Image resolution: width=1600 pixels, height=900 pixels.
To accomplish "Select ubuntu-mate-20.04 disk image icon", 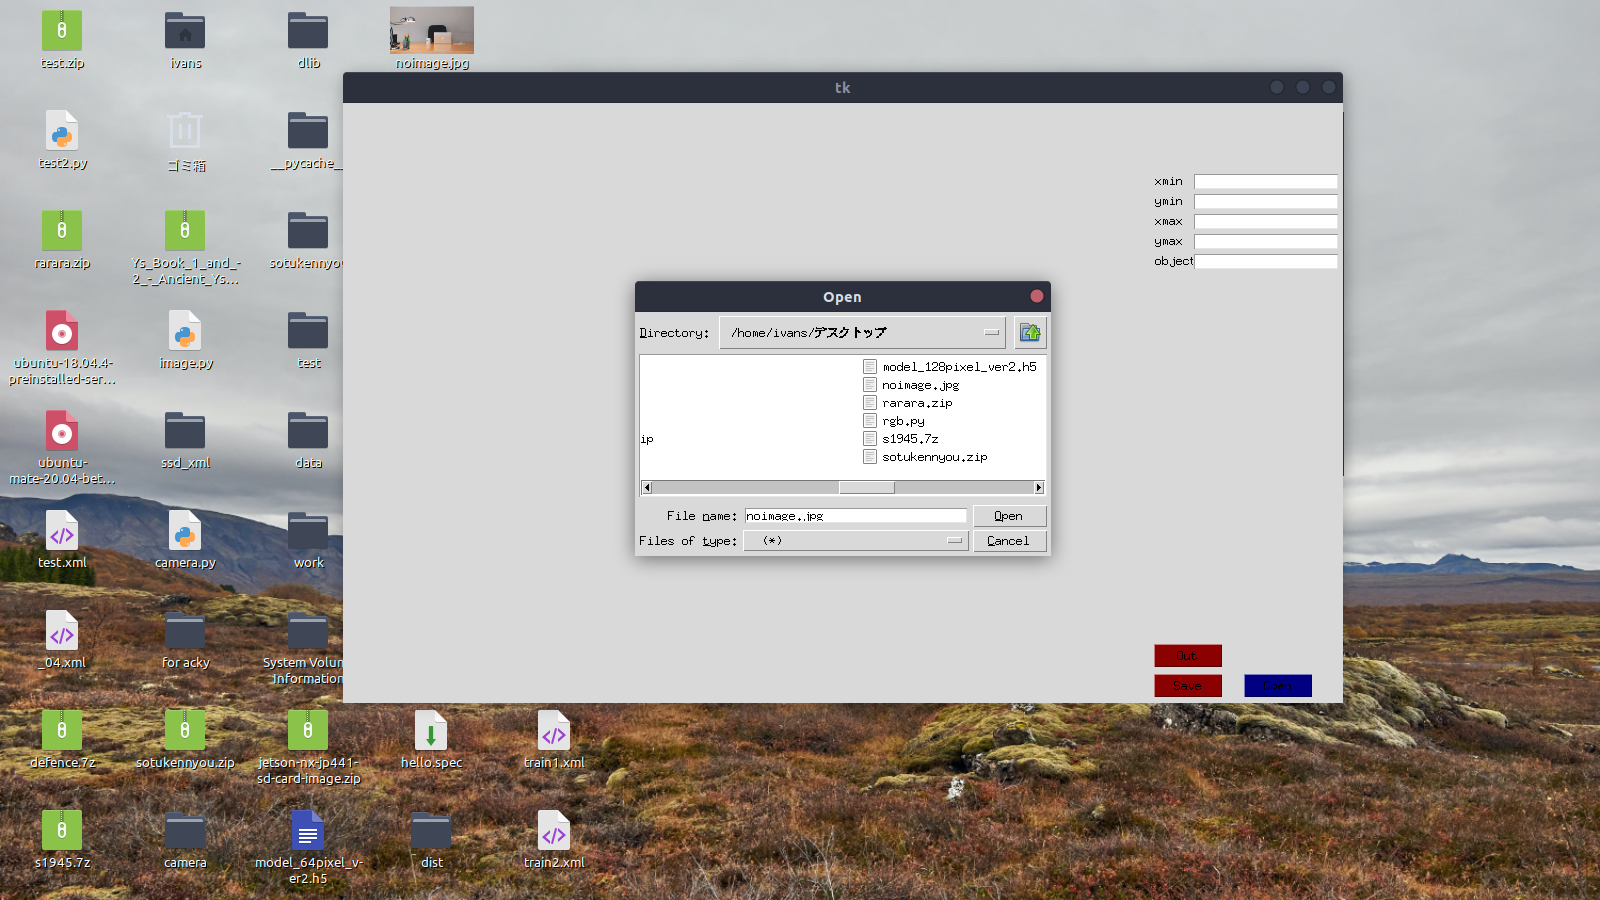I will tap(62, 431).
